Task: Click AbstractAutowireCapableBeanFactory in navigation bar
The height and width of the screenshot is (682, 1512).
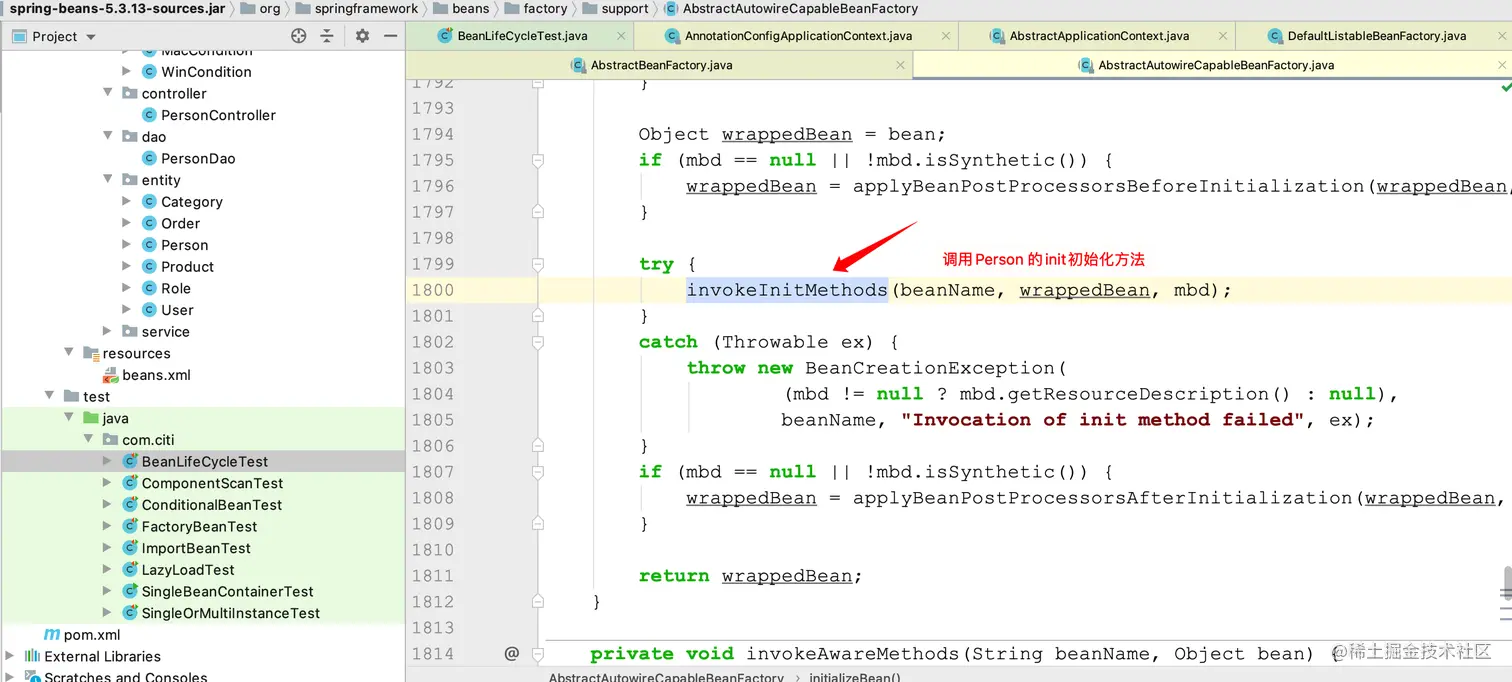Action: coord(800,8)
